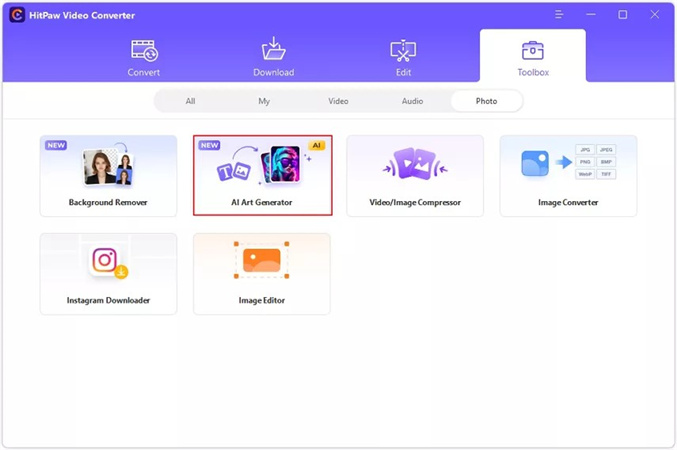Open the Instagram Downloader label
The image size is (677, 450).
tap(108, 300)
